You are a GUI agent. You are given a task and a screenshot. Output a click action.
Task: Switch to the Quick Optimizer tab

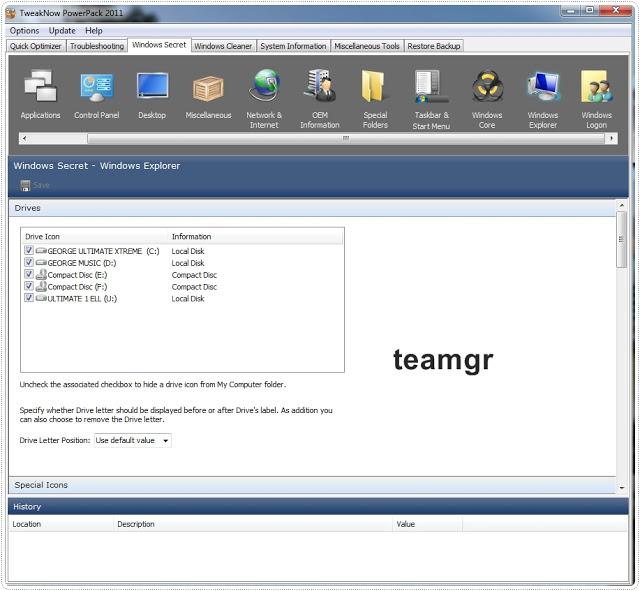[x=36, y=46]
